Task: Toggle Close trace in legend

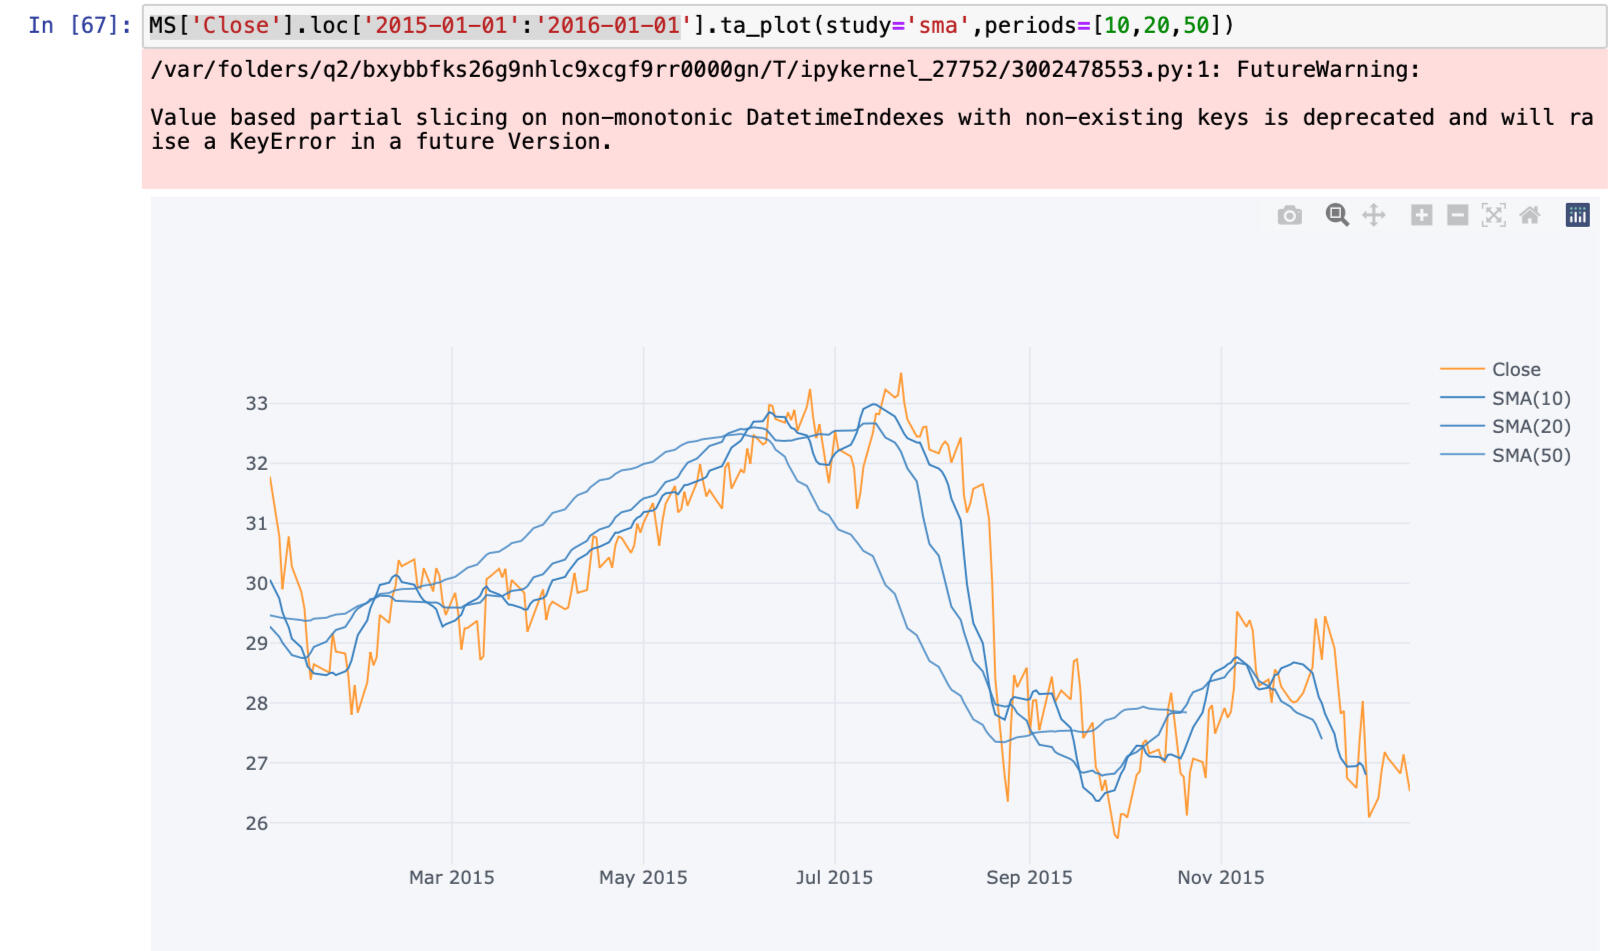Action: click(1515, 369)
